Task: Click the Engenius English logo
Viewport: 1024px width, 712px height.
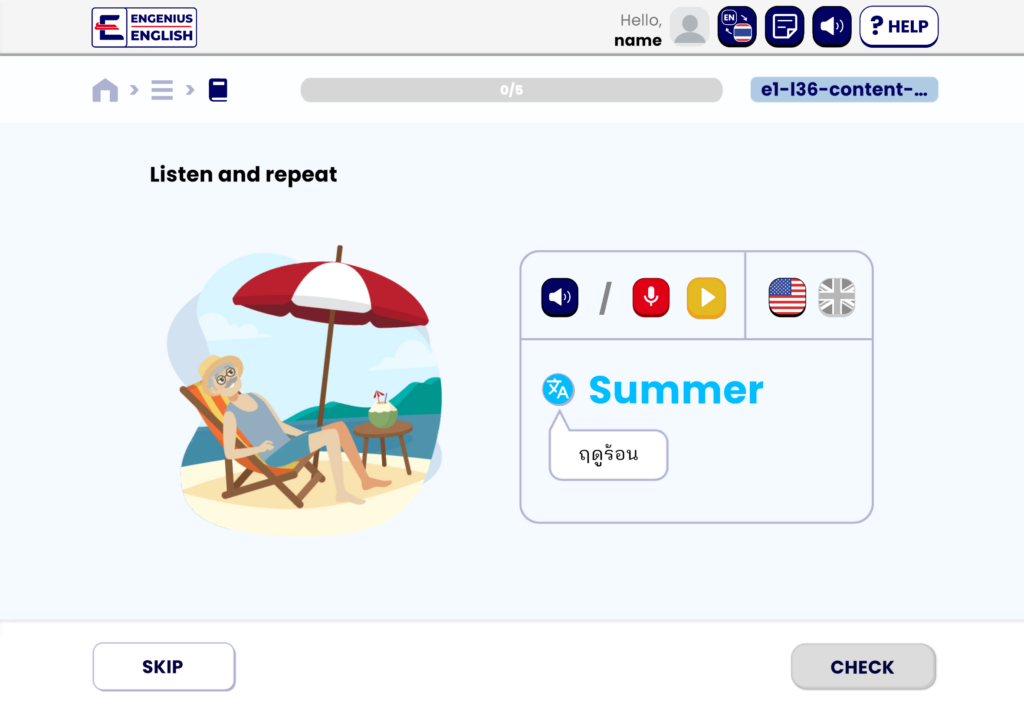Action: coord(144,27)
